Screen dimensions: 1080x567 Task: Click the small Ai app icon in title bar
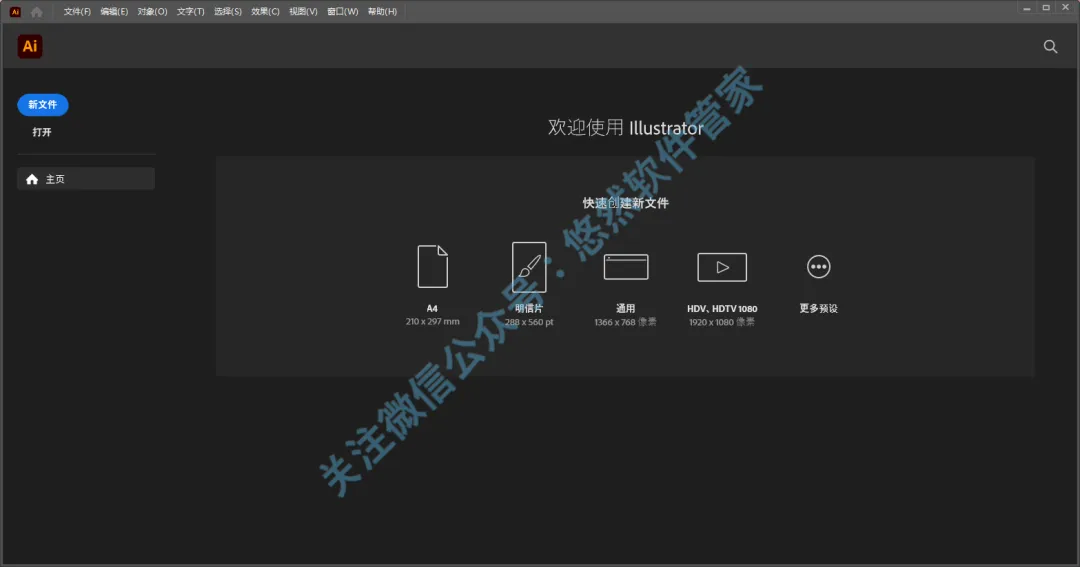(15, 12)
